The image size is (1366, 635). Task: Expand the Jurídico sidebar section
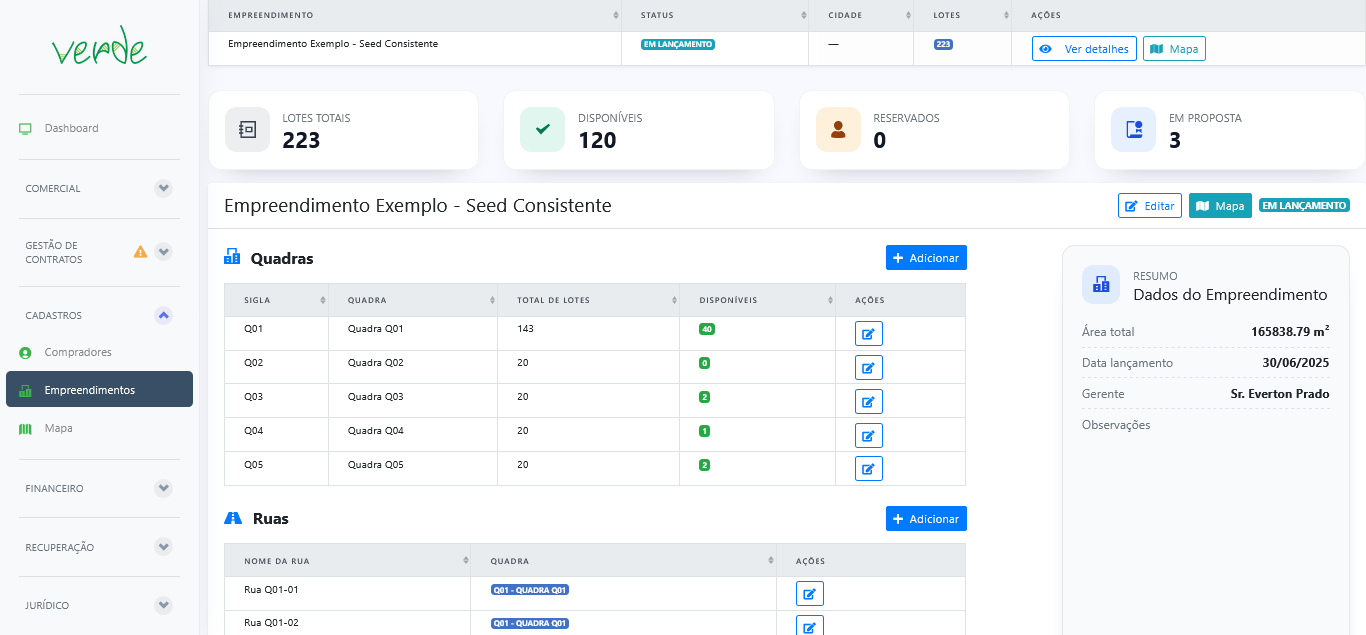pos(164,605)
